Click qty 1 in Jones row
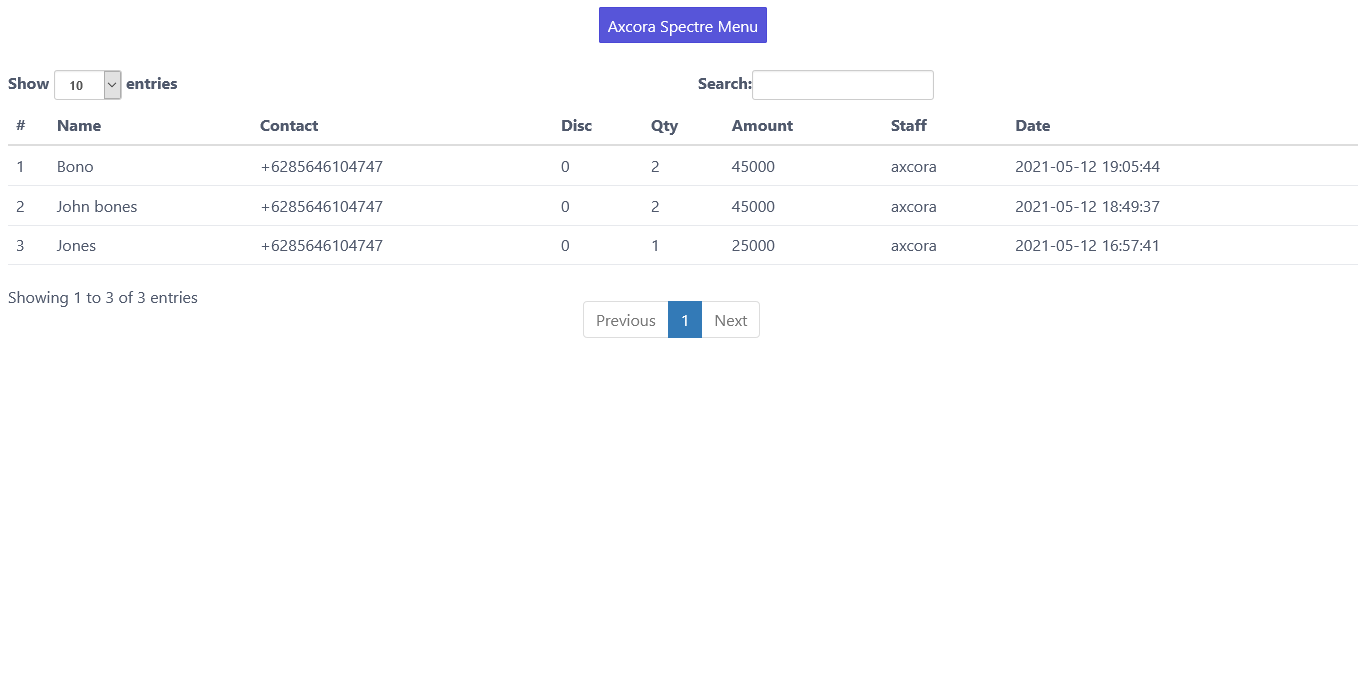Viewport: 1366px width, 693px height. (655, 246)
